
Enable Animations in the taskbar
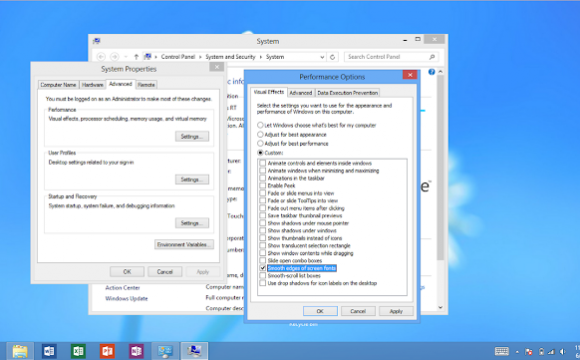coord(263,178)
